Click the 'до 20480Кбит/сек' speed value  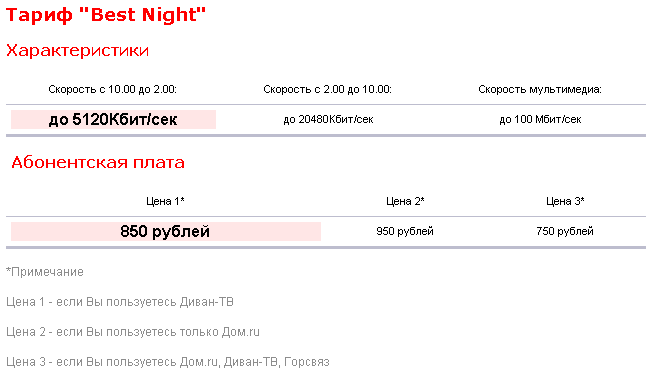click(328, 120)
